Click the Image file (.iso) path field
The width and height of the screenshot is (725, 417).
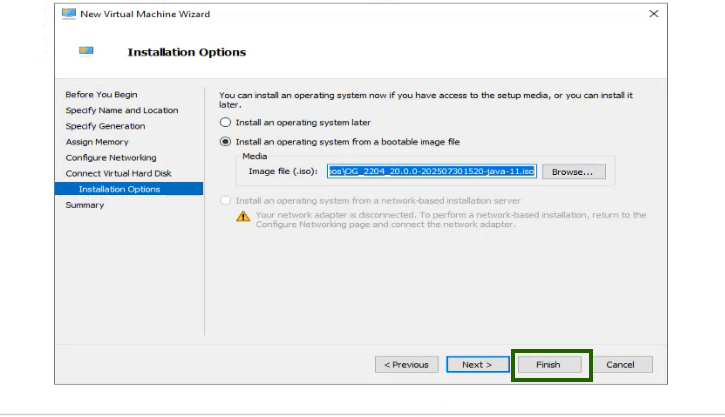432,172
